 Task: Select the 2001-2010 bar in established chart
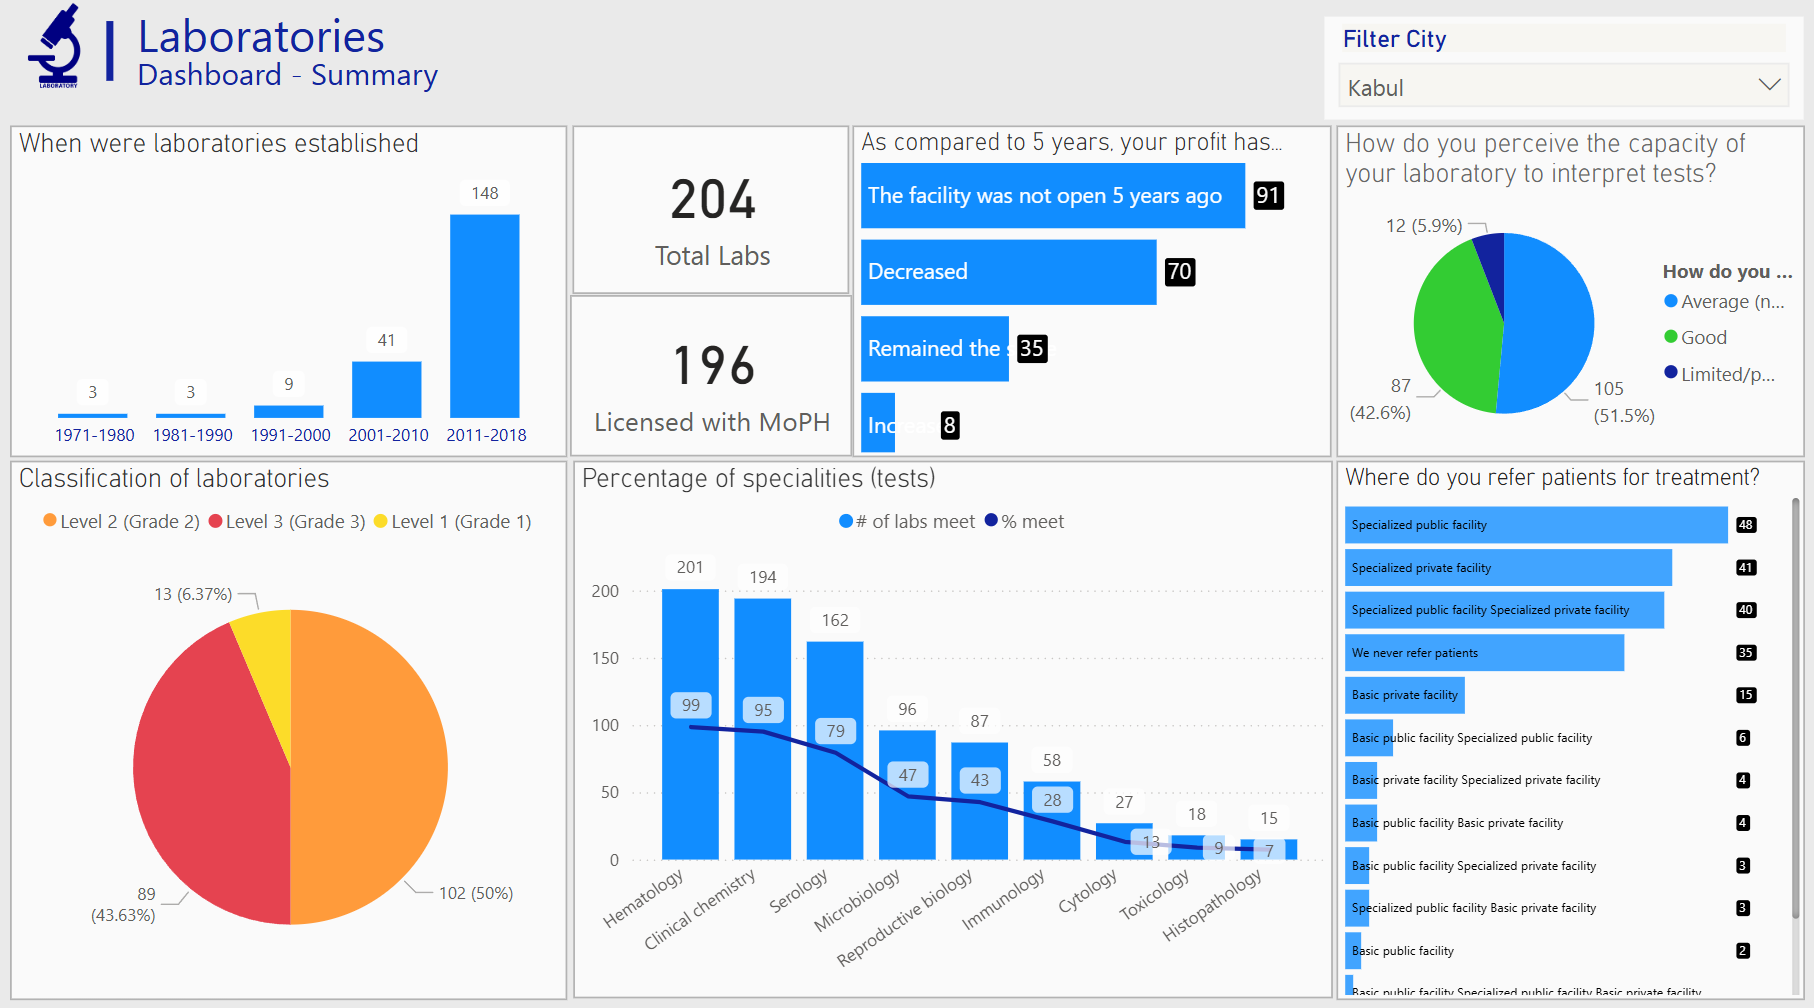[386, 389]
